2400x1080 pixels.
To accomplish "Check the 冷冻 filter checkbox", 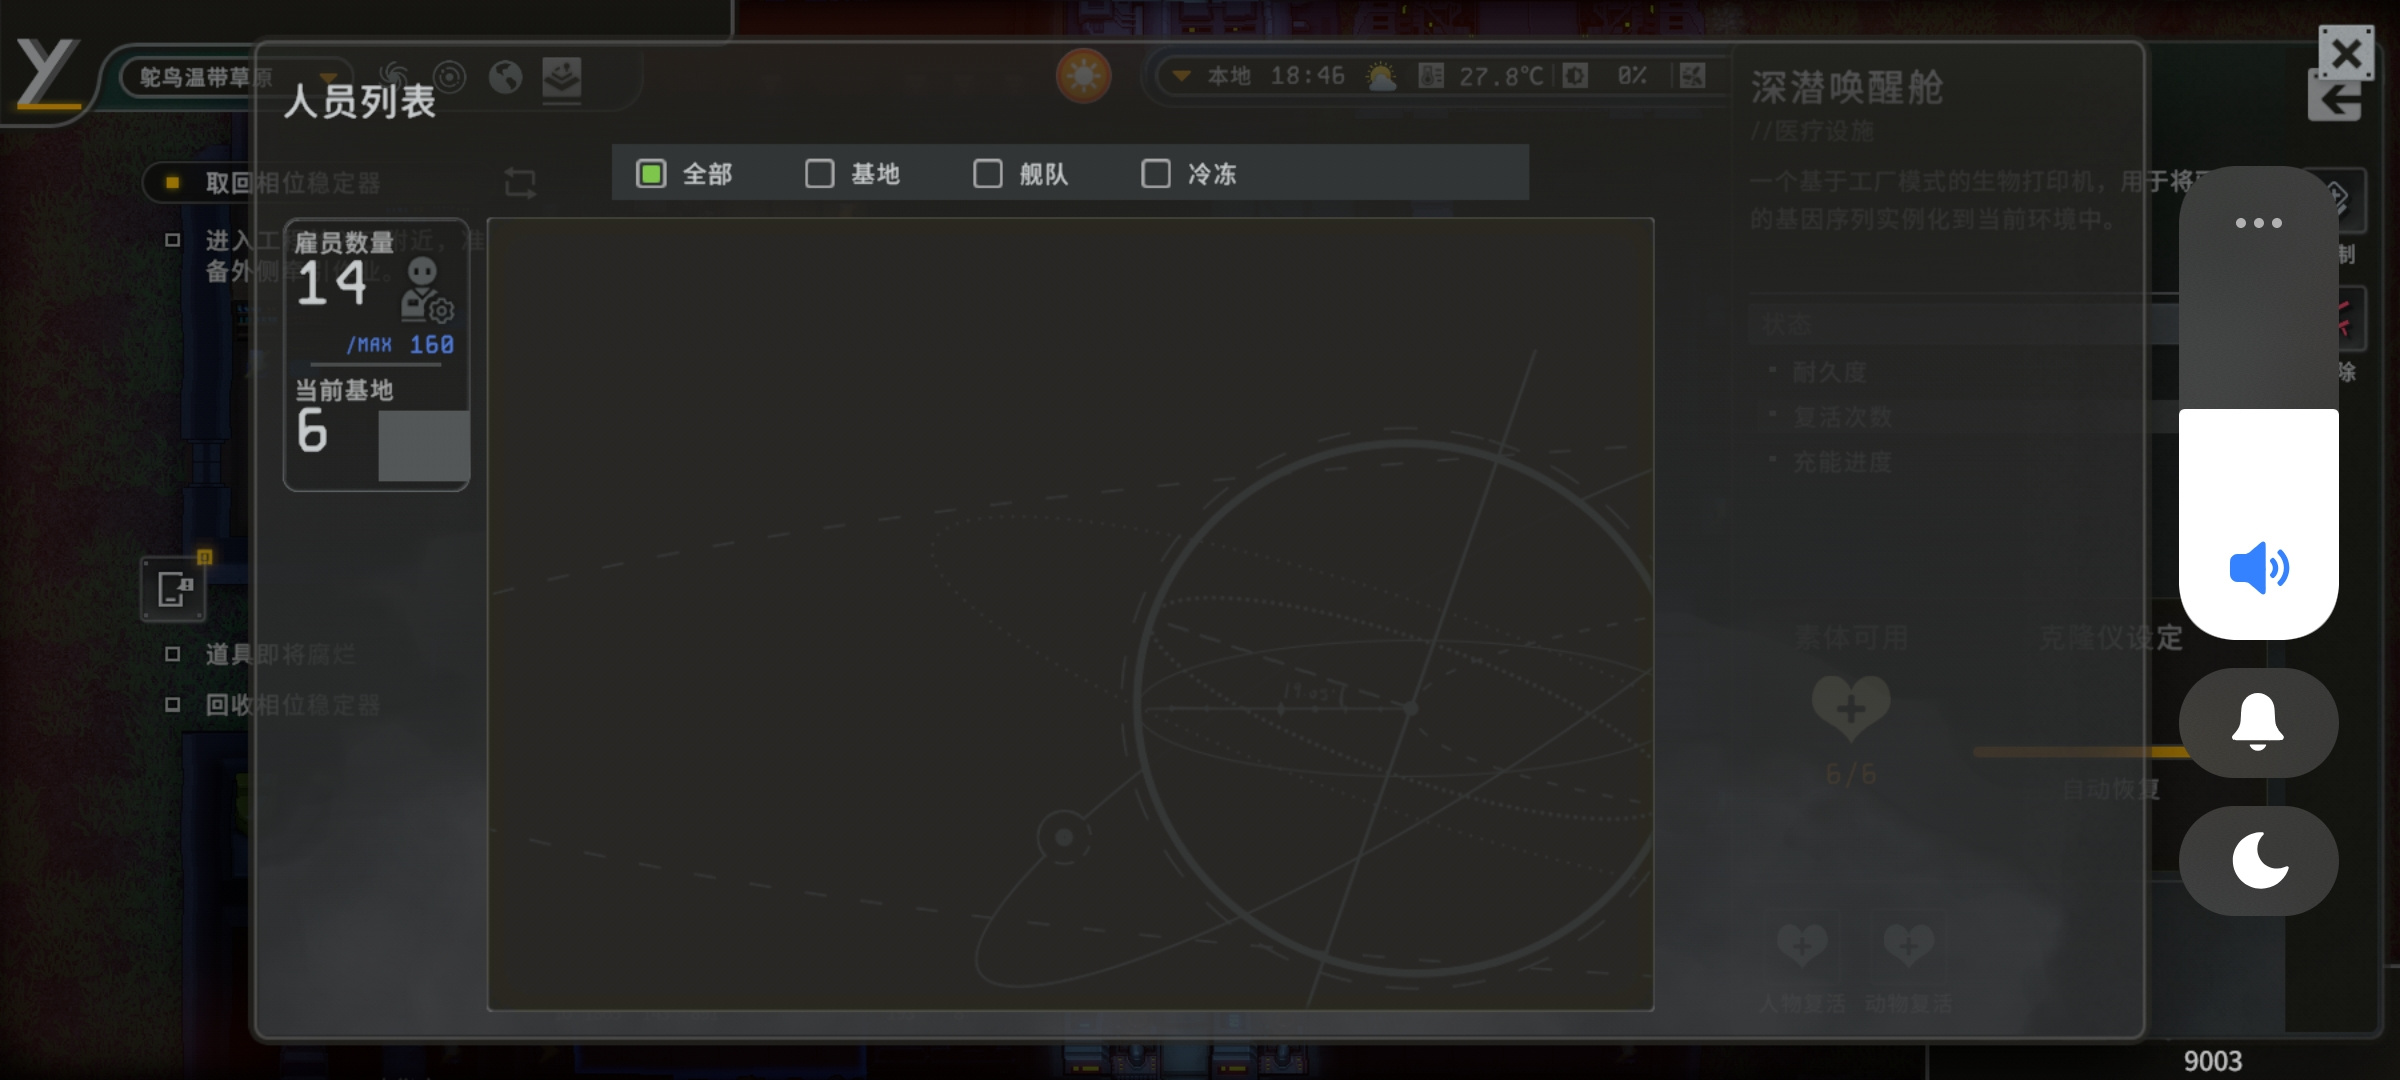I will [x=1155, y=174].
